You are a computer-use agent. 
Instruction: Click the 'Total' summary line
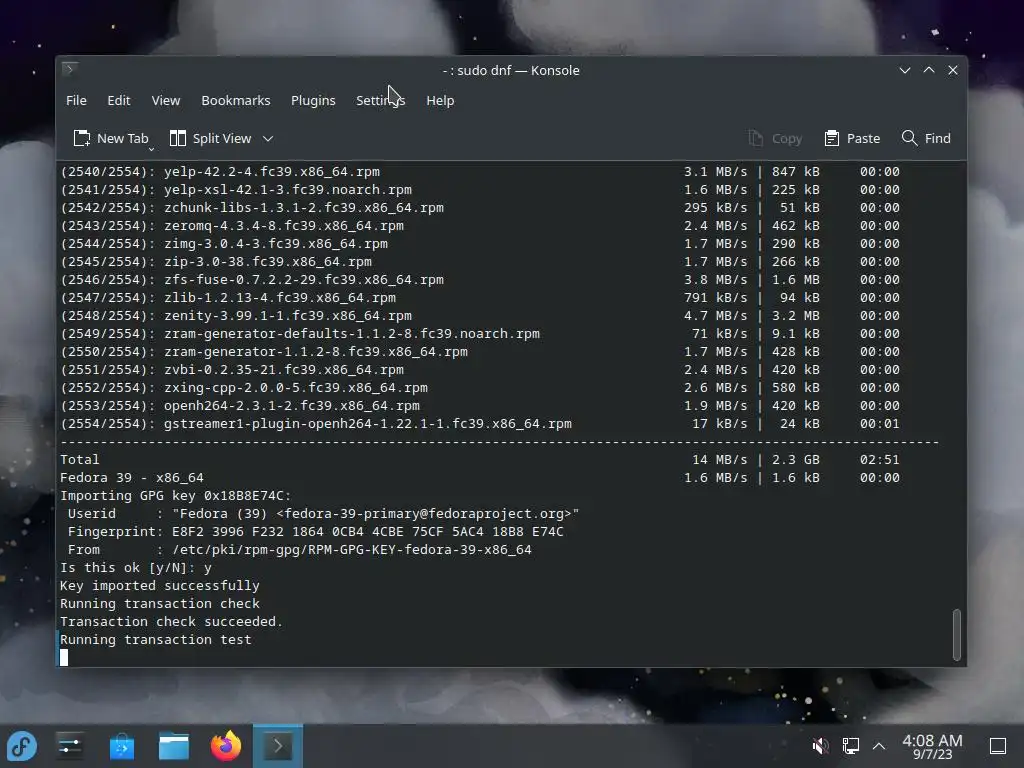pos(480,460)
